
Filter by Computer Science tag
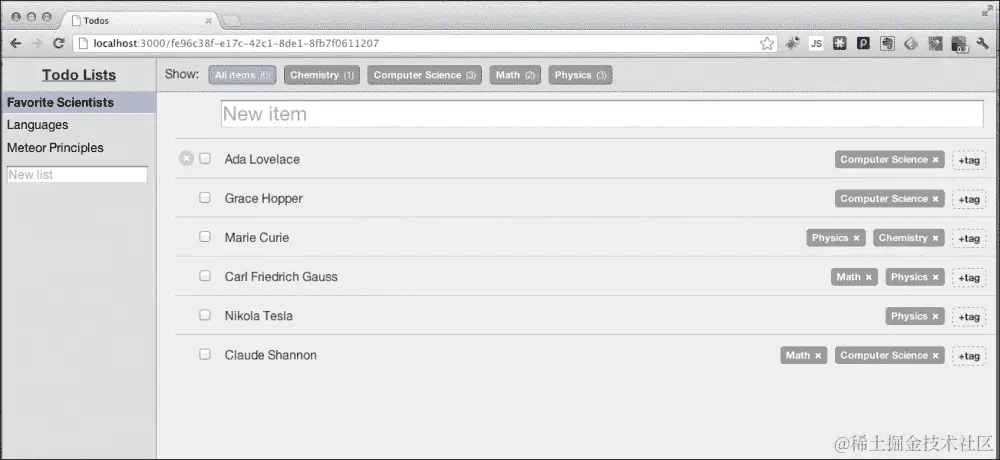tap(425, 75)
